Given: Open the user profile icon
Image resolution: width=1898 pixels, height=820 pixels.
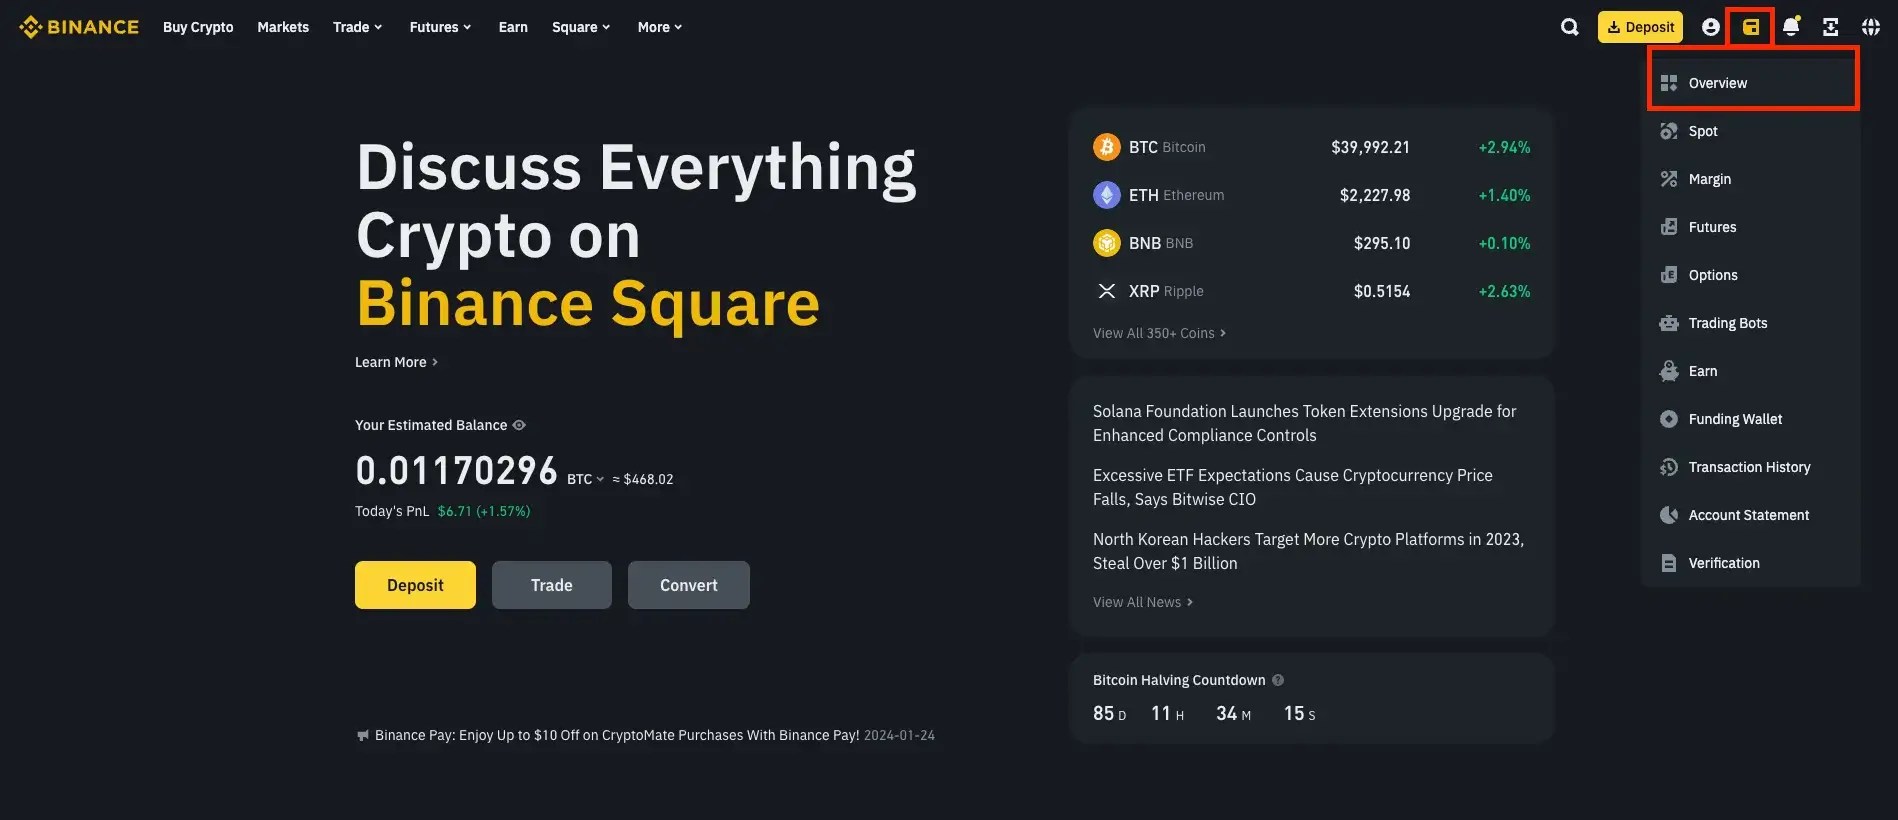Looking at the screenshot, I should pos(1711,27).
